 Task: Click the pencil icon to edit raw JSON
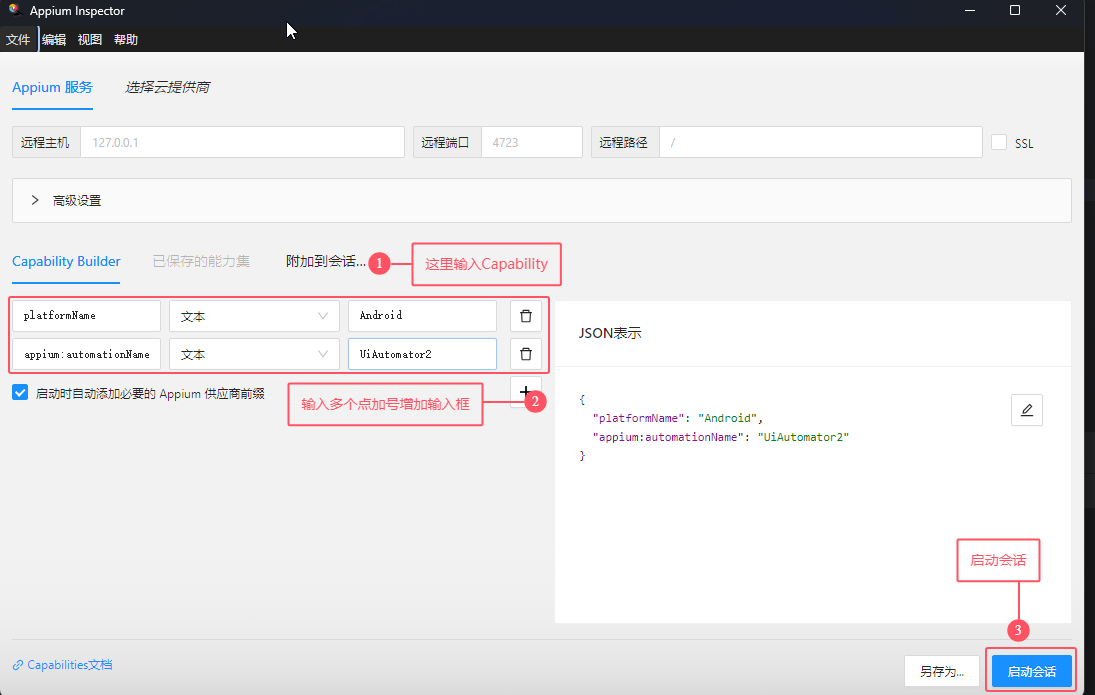[1027, 410]
